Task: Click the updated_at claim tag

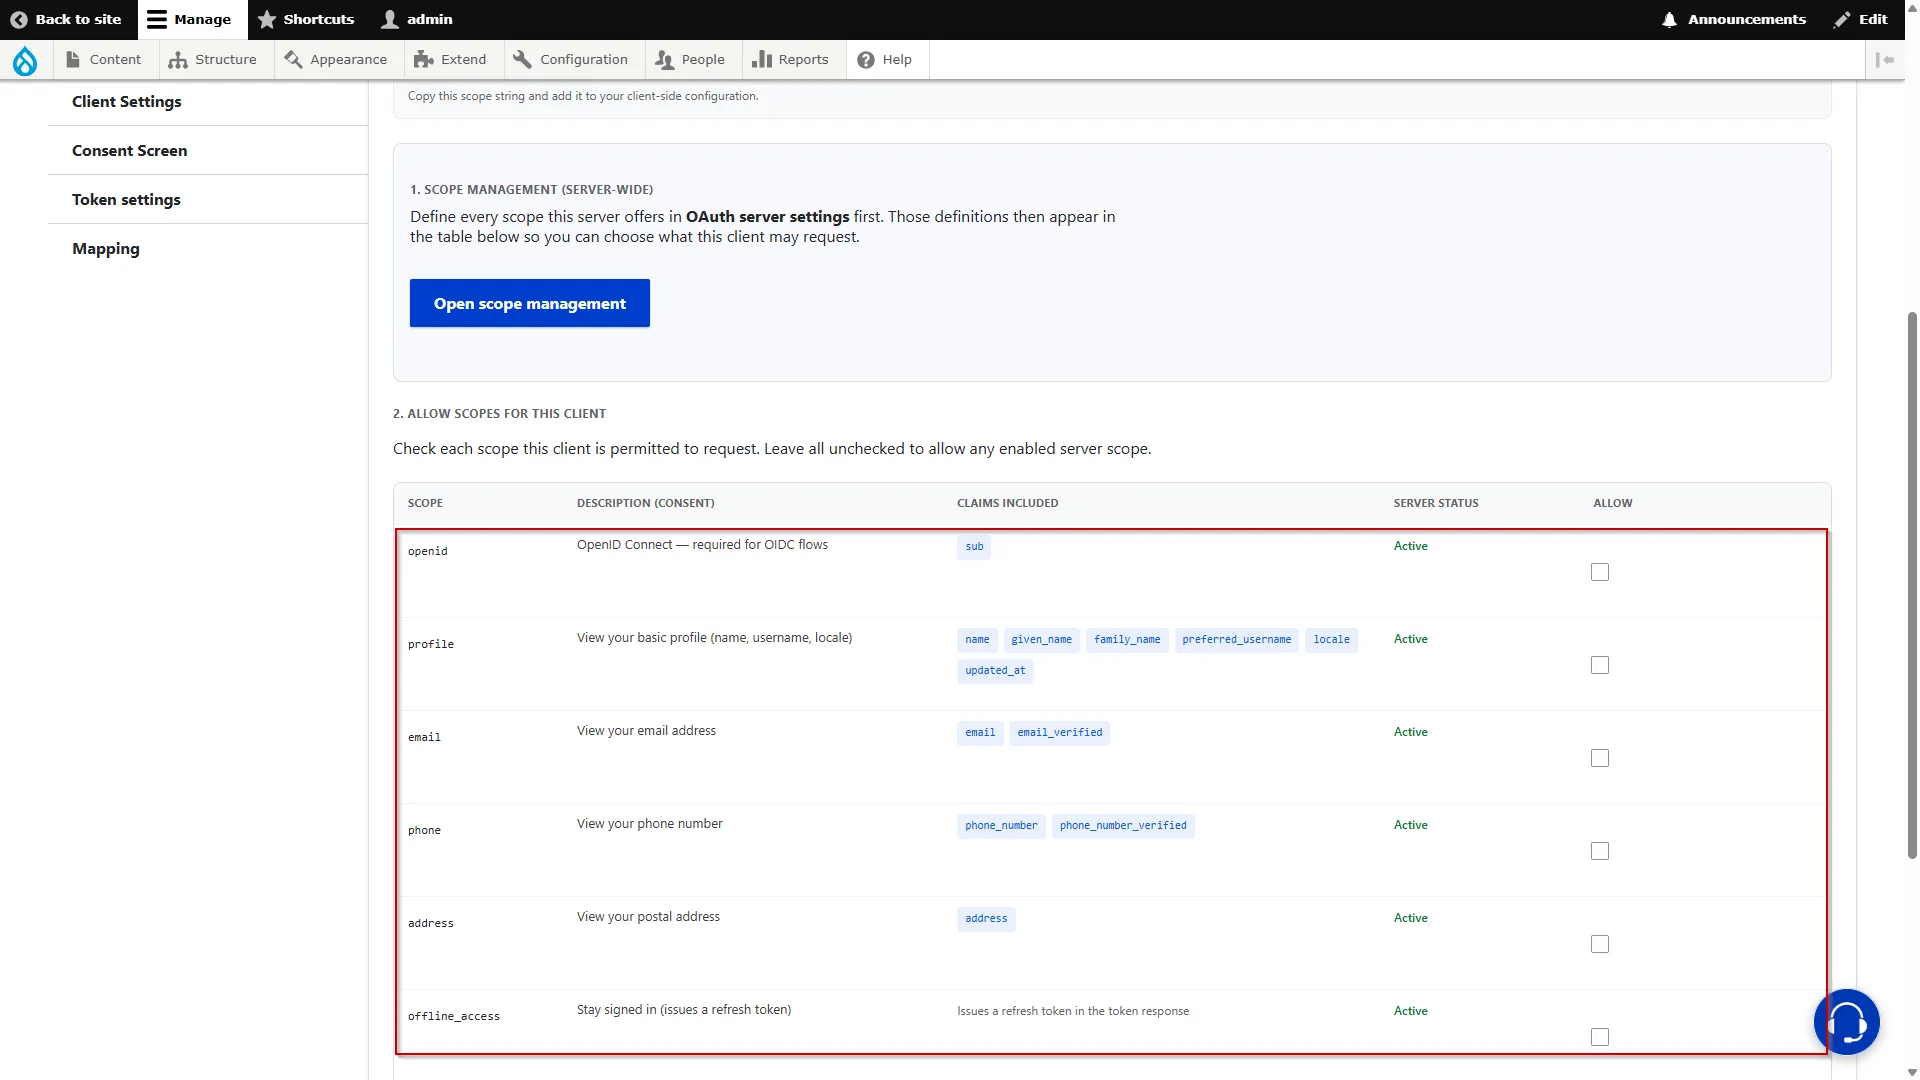Action: (x=995, y=671)
